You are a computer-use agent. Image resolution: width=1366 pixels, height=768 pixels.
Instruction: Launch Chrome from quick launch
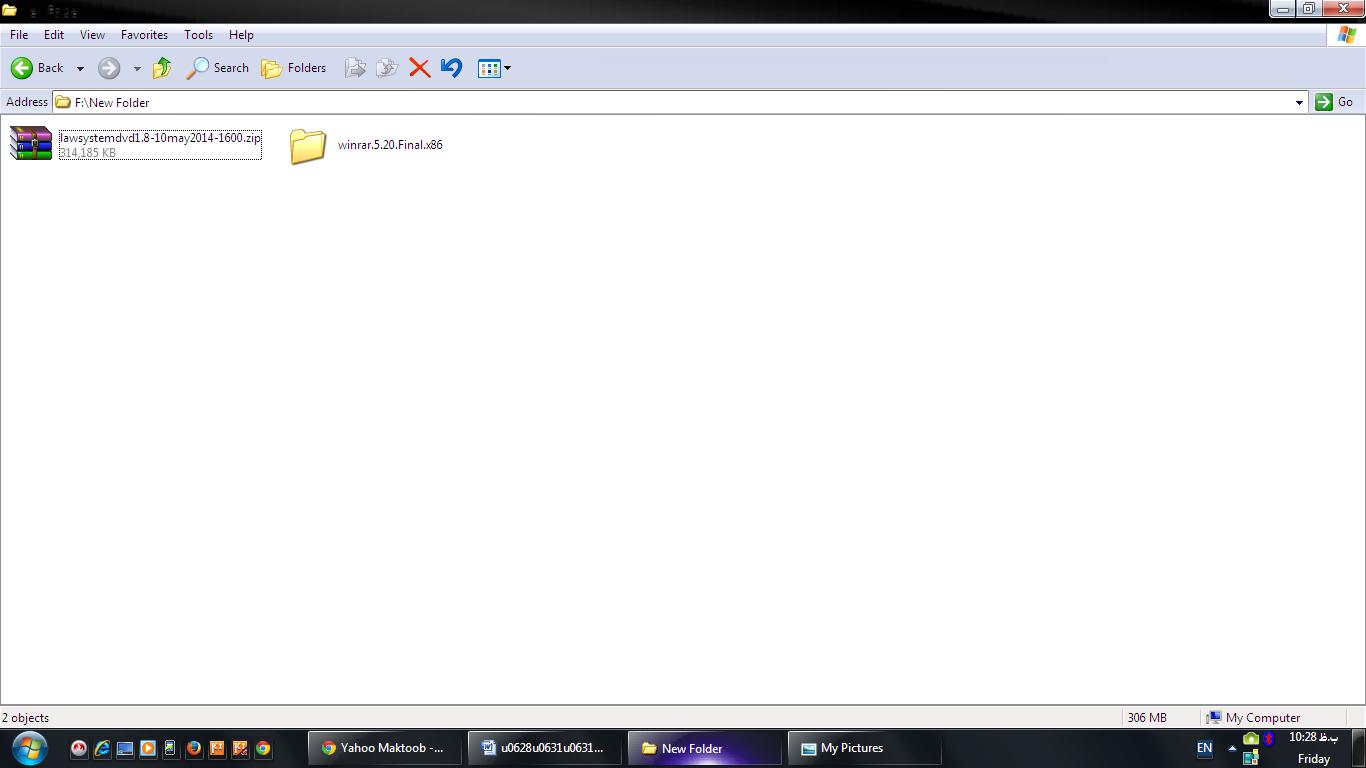[263, 748]
